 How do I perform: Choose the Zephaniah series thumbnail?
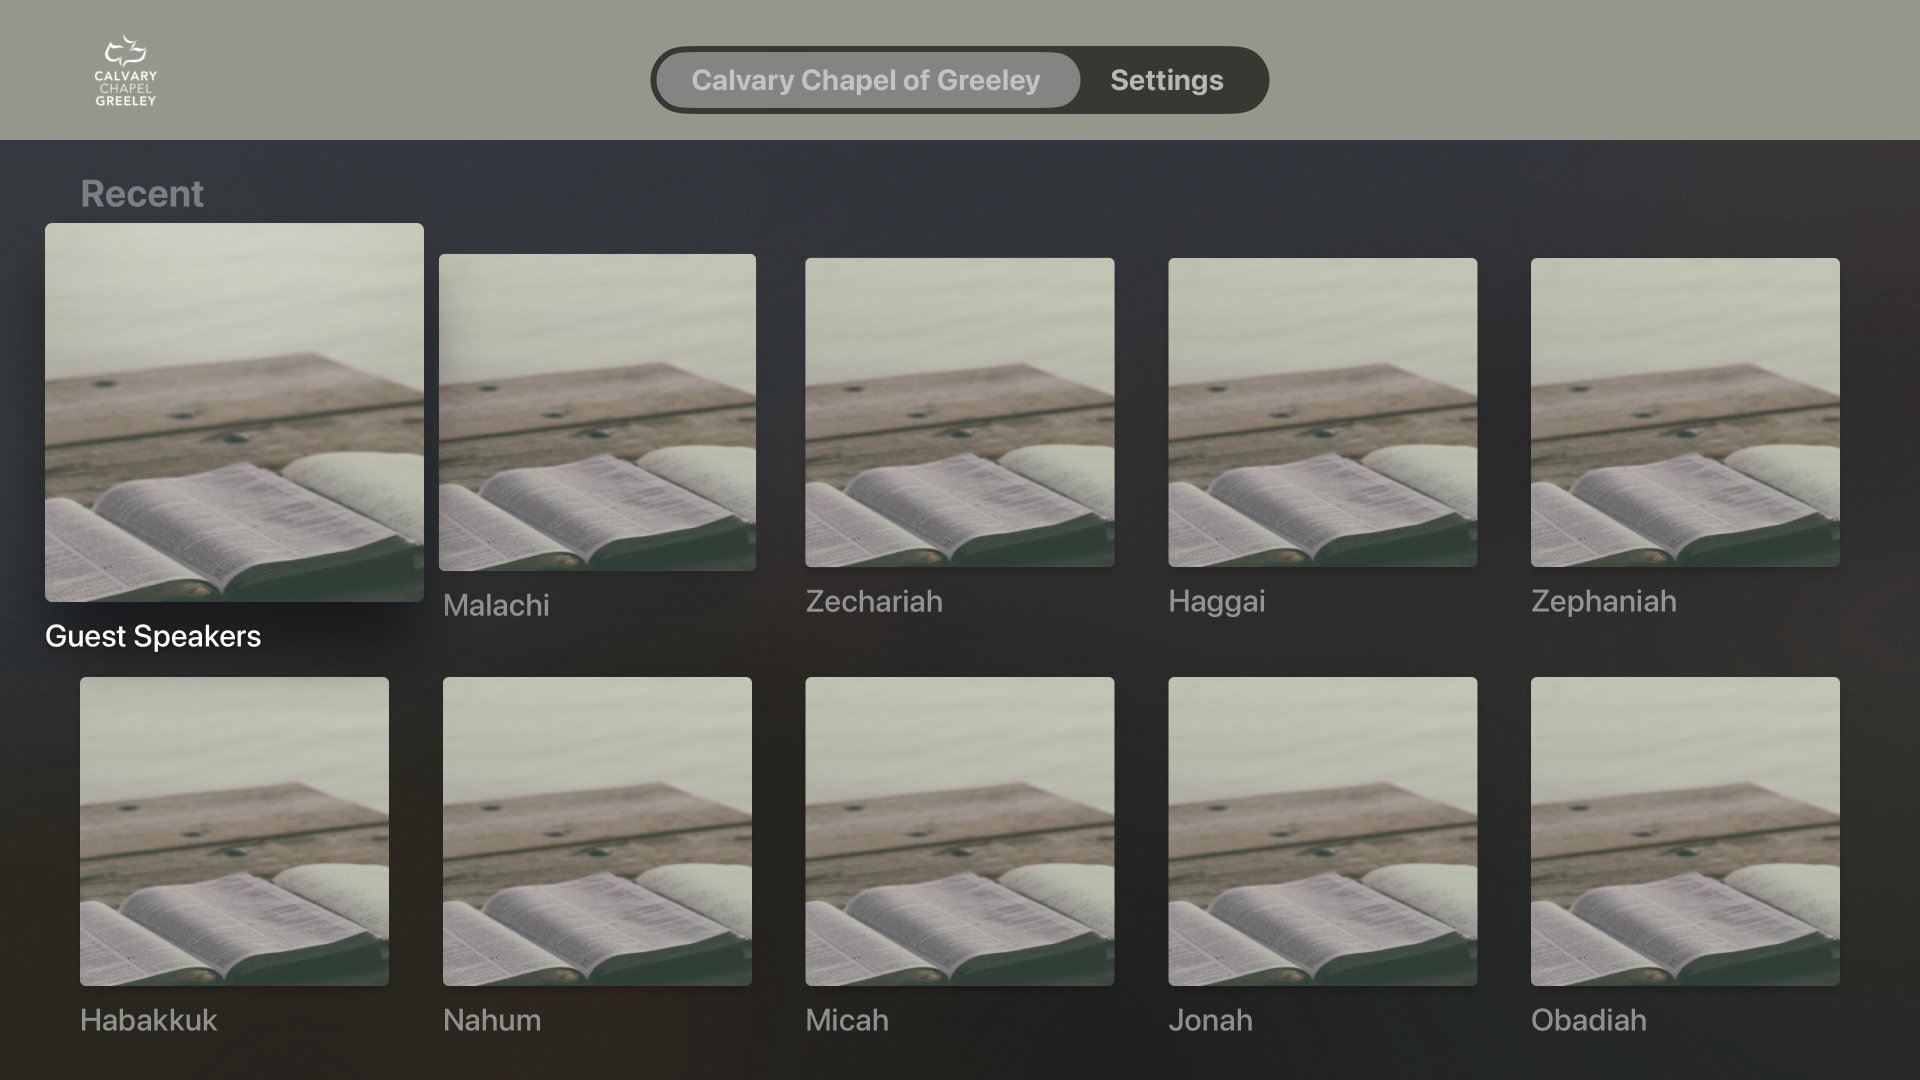tap(1684, 412)
